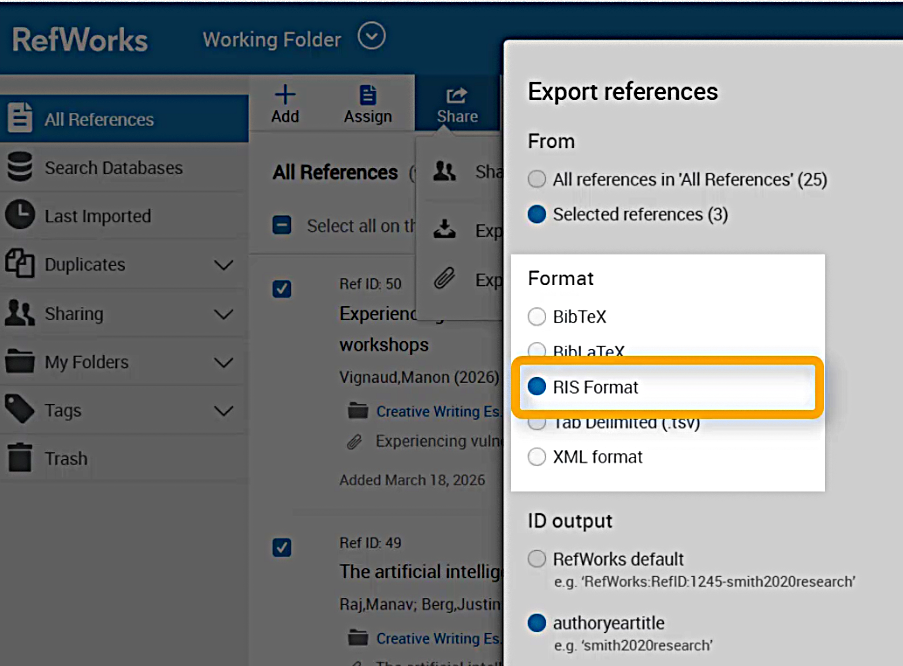Click the export download icon in Share menu
The height and width of the screenshot is (666, 903).
click(445, 230)
